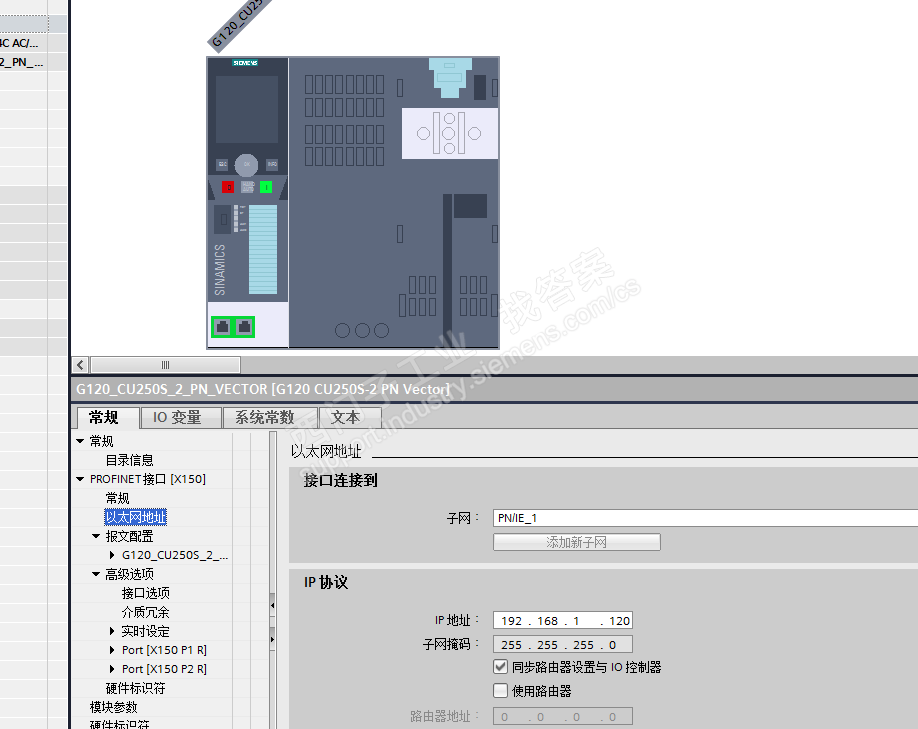Expand the G120_CU250S_2_... tree node

click(112, 555)
